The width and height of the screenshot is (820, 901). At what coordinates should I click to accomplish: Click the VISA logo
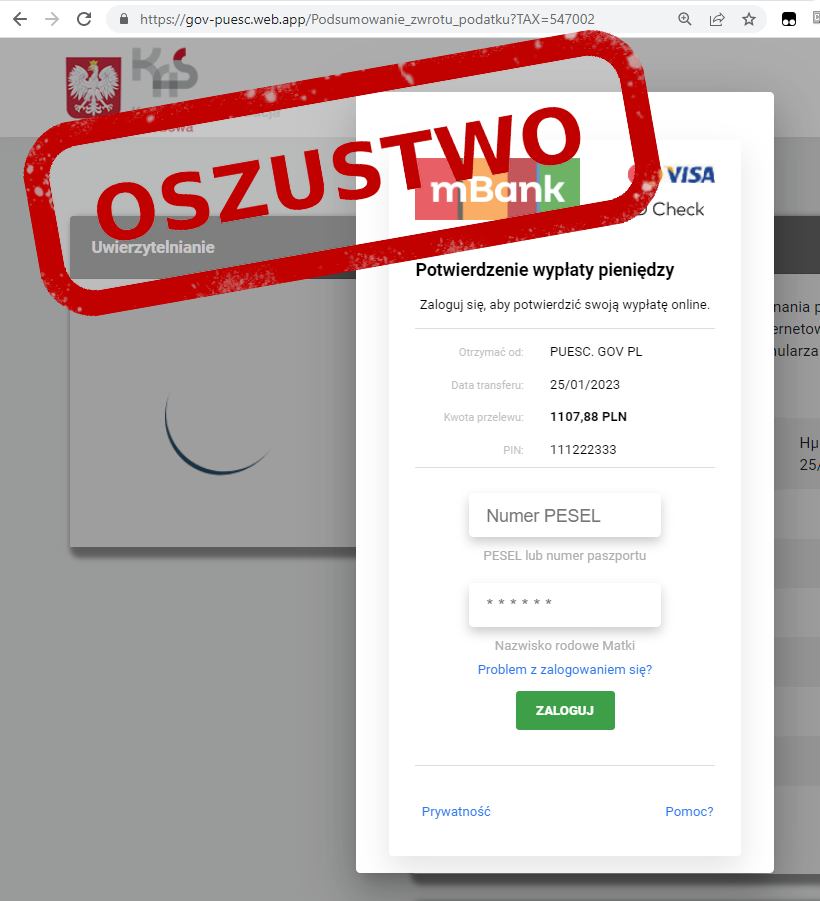pyautogui.click(x=690, y=175)
